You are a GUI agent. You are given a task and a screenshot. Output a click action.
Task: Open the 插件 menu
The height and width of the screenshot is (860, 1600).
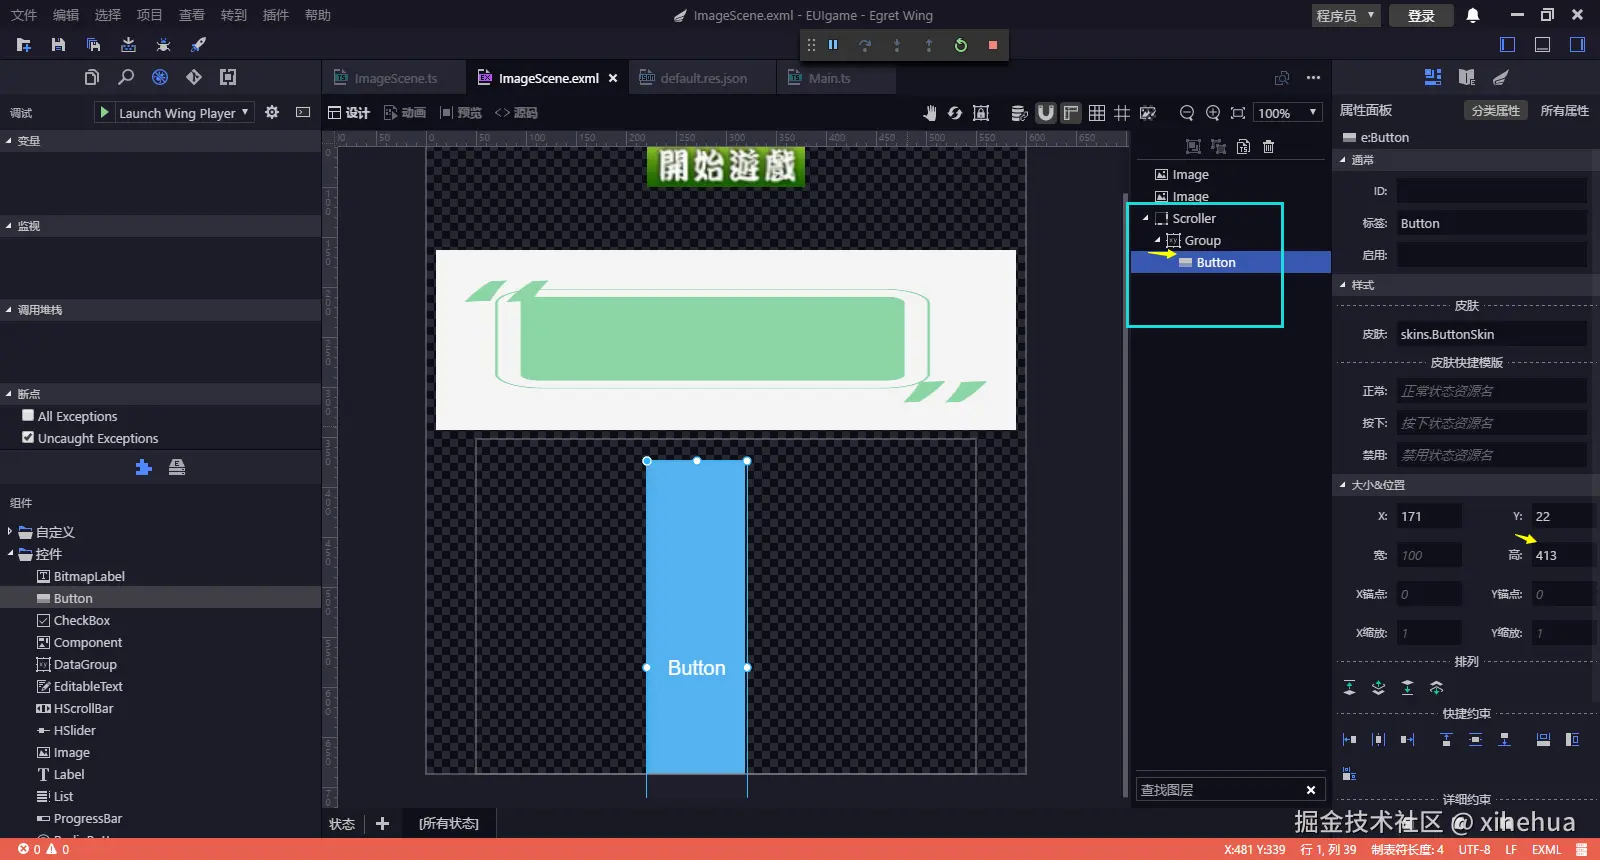coord(275,15)
